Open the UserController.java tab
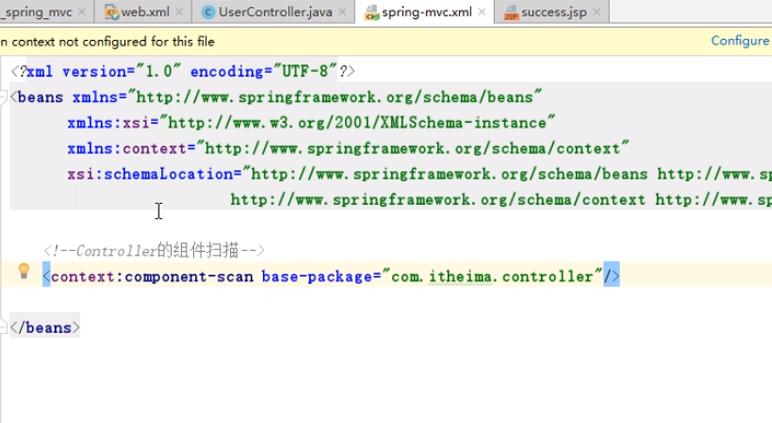This screenshot has width=772, height=423. (275, 12)
